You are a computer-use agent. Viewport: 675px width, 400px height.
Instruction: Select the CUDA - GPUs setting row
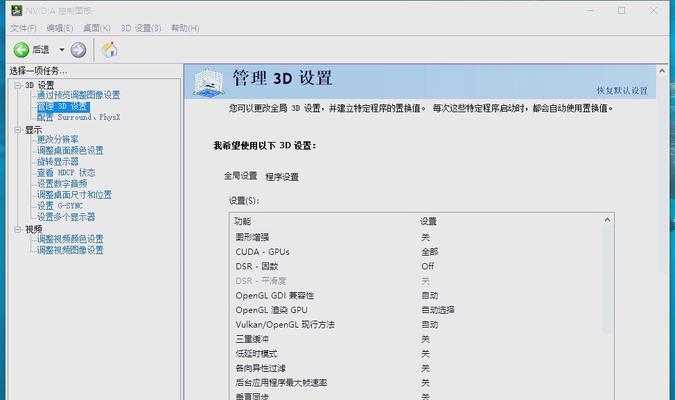pyautogui.click(x=418, y=252)
